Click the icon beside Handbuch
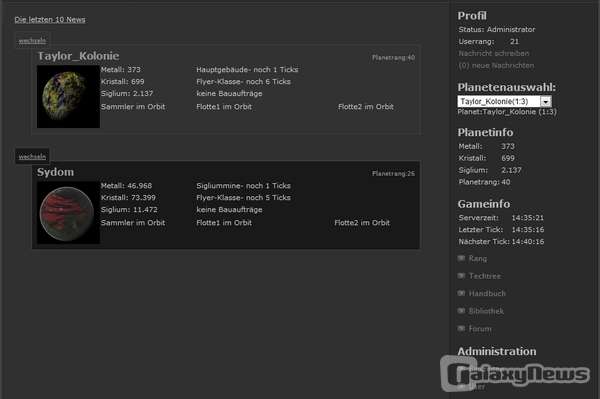 click(461, 293)
